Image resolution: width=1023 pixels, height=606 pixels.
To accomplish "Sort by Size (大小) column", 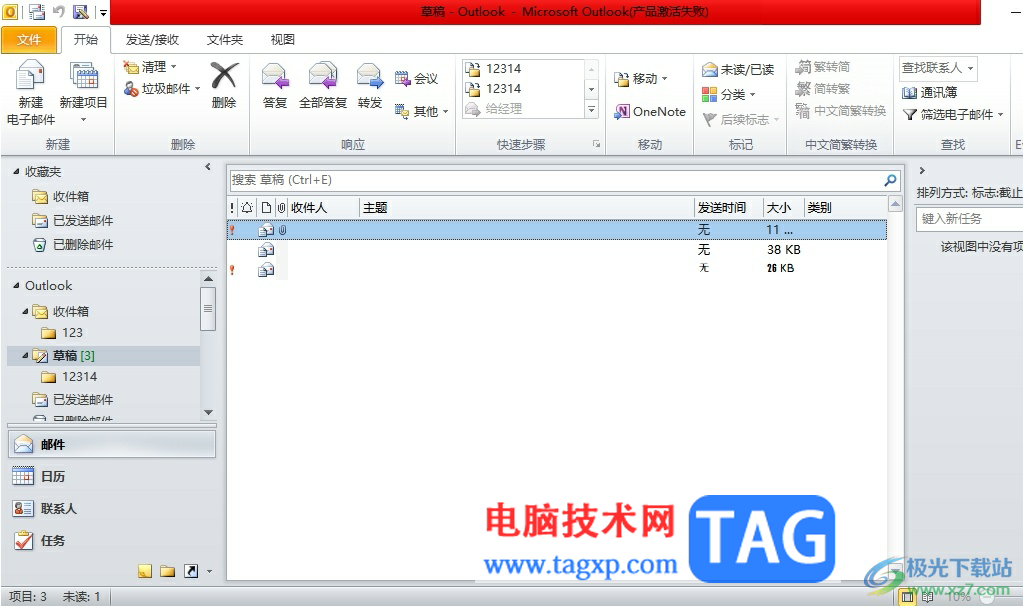I will click(783, 207).
